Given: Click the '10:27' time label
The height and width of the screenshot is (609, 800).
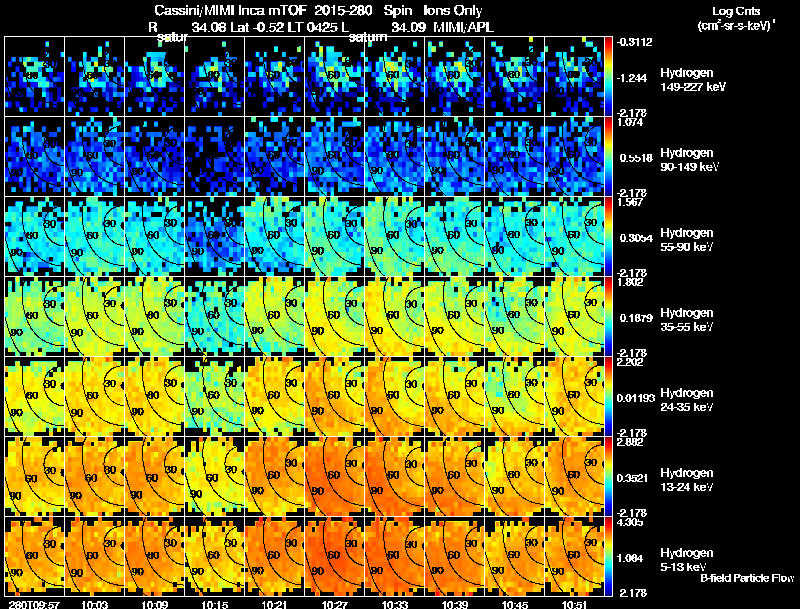Looking at the screenshot, I should click(x=334, y=604).
